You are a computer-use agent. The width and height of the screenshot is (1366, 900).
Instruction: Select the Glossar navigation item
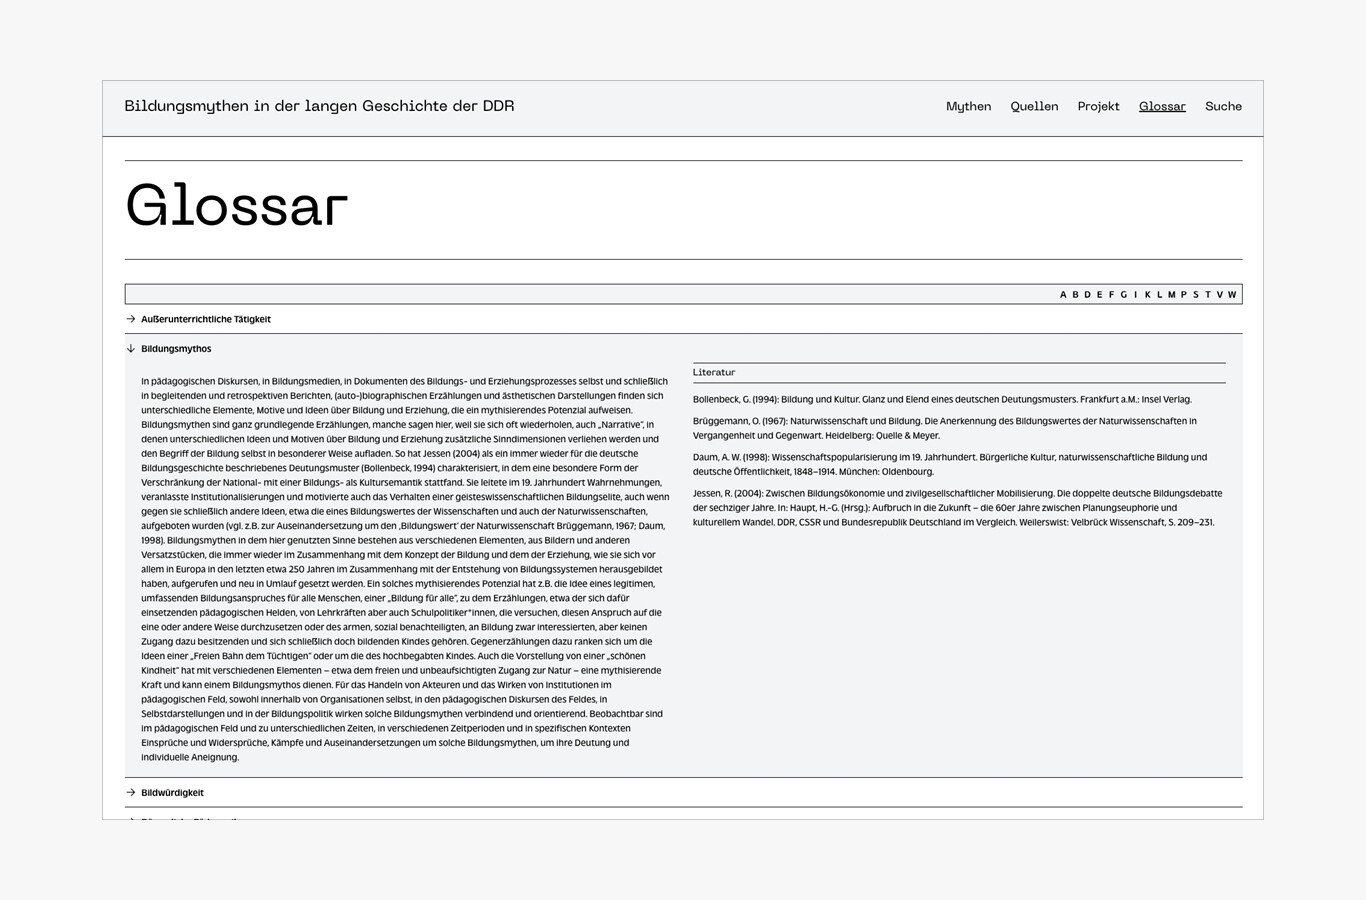(x=1162, y=106)
